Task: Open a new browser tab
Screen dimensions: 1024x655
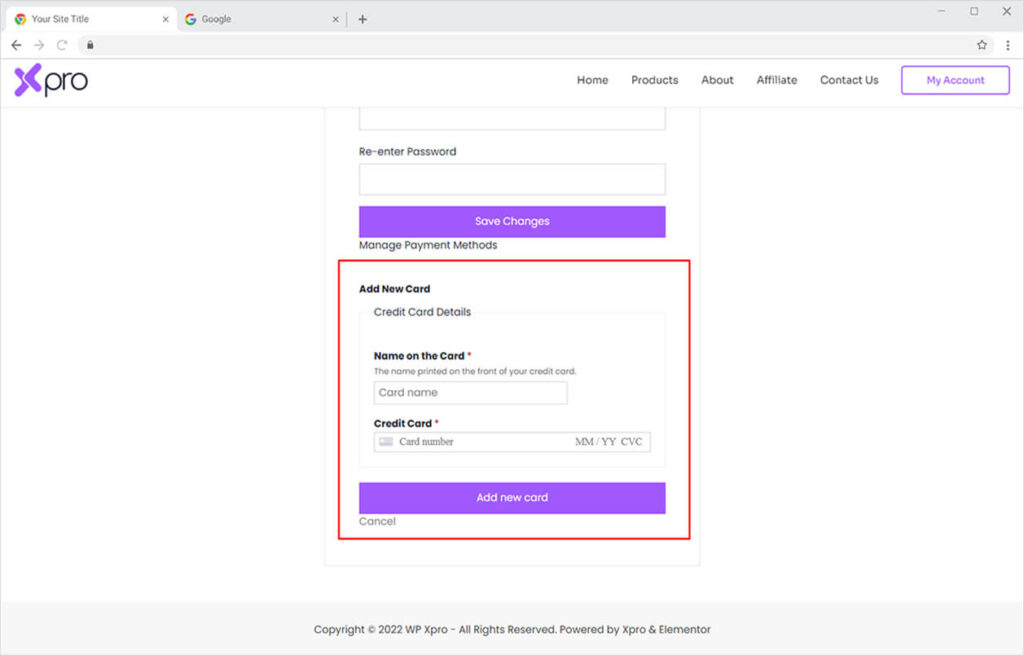Action: point(362,19)
